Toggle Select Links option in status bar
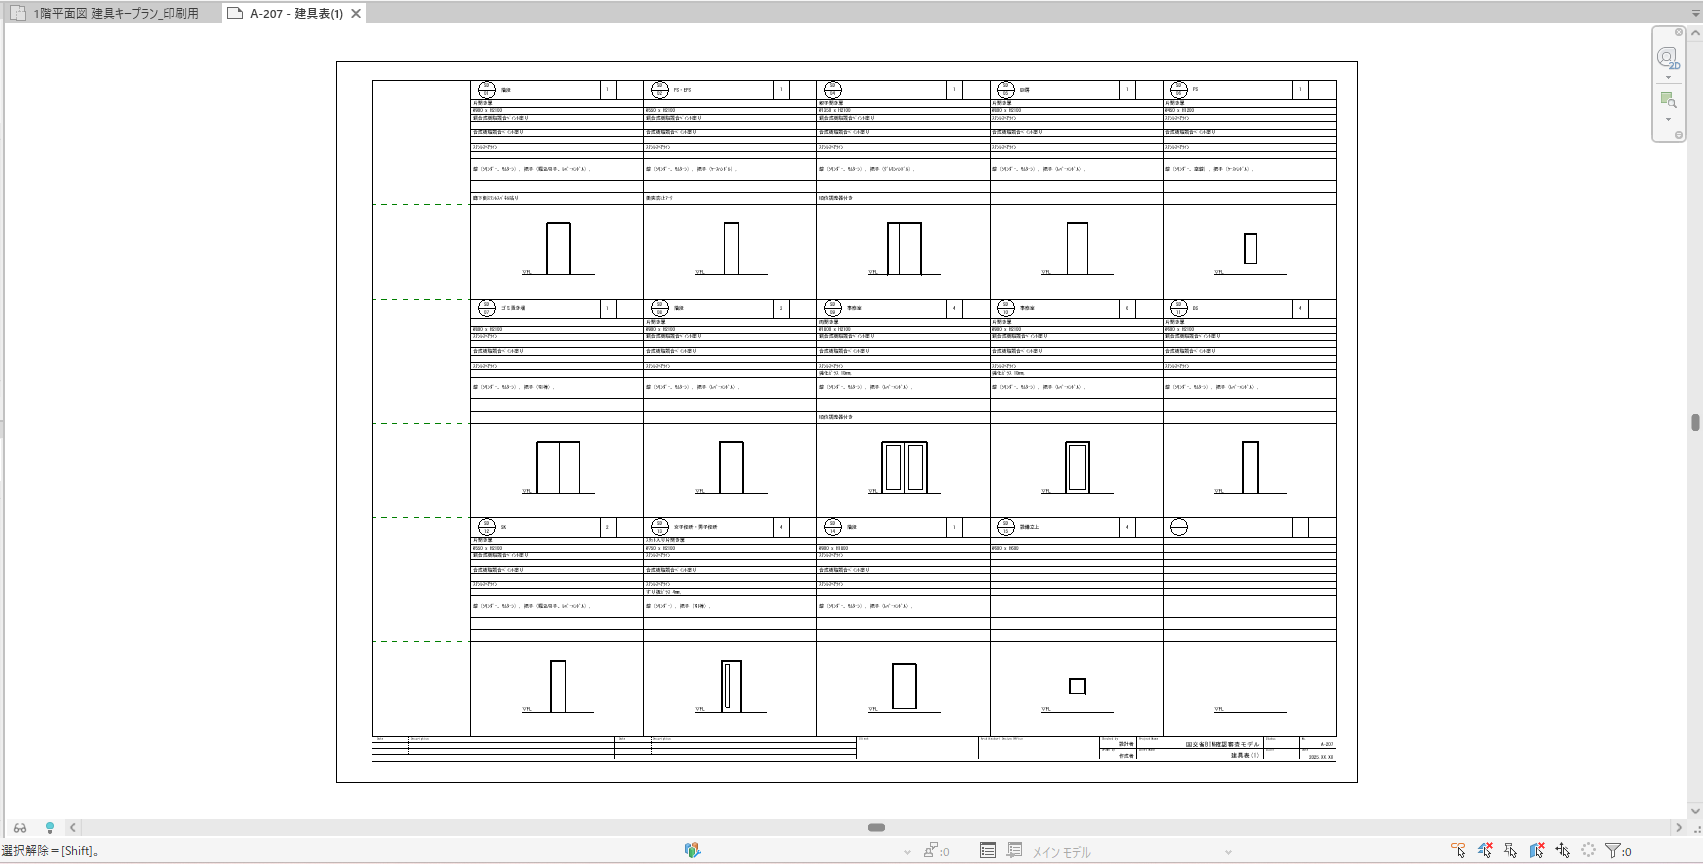Viewport: 1703px width, 864px height. coord(1459,851)
